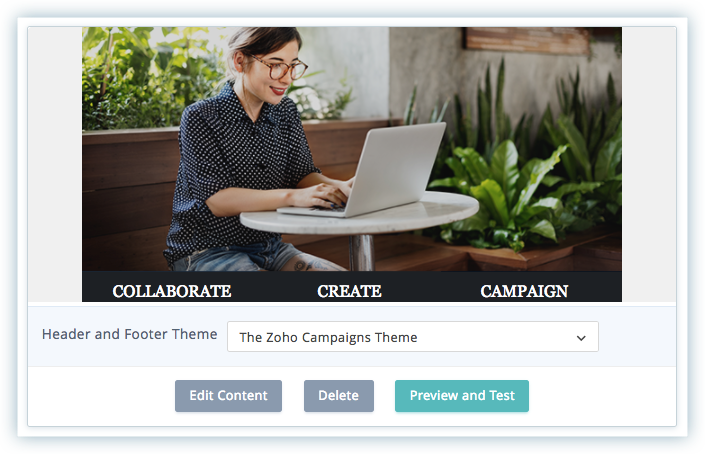This screenshot has height=454, width=705.
Task: Select The Zoho Campaigns Theme text
Action: click(x=328, y=337)
